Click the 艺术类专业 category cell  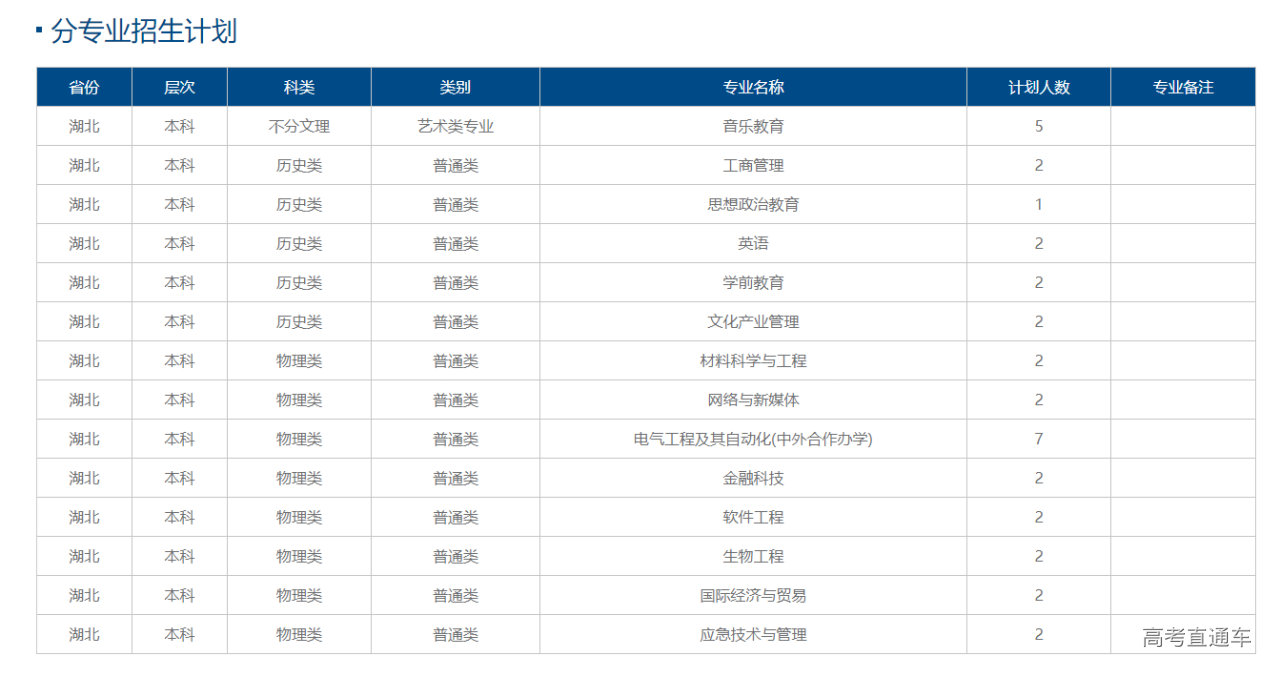click(x=455, y=127)
